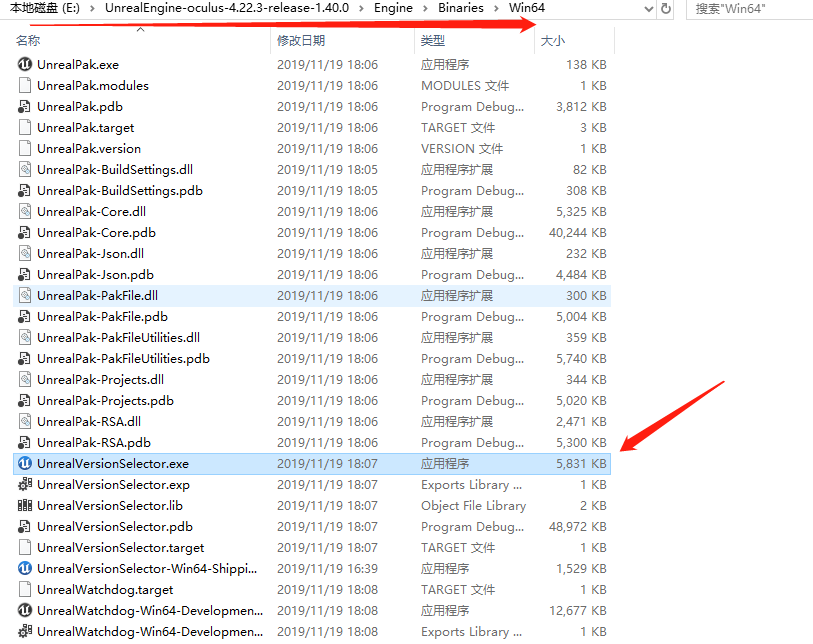Click the UnrealVersionSelector.exe Unreal icon
The height and width of the screenshot is (644, 813).
[25, 464]
